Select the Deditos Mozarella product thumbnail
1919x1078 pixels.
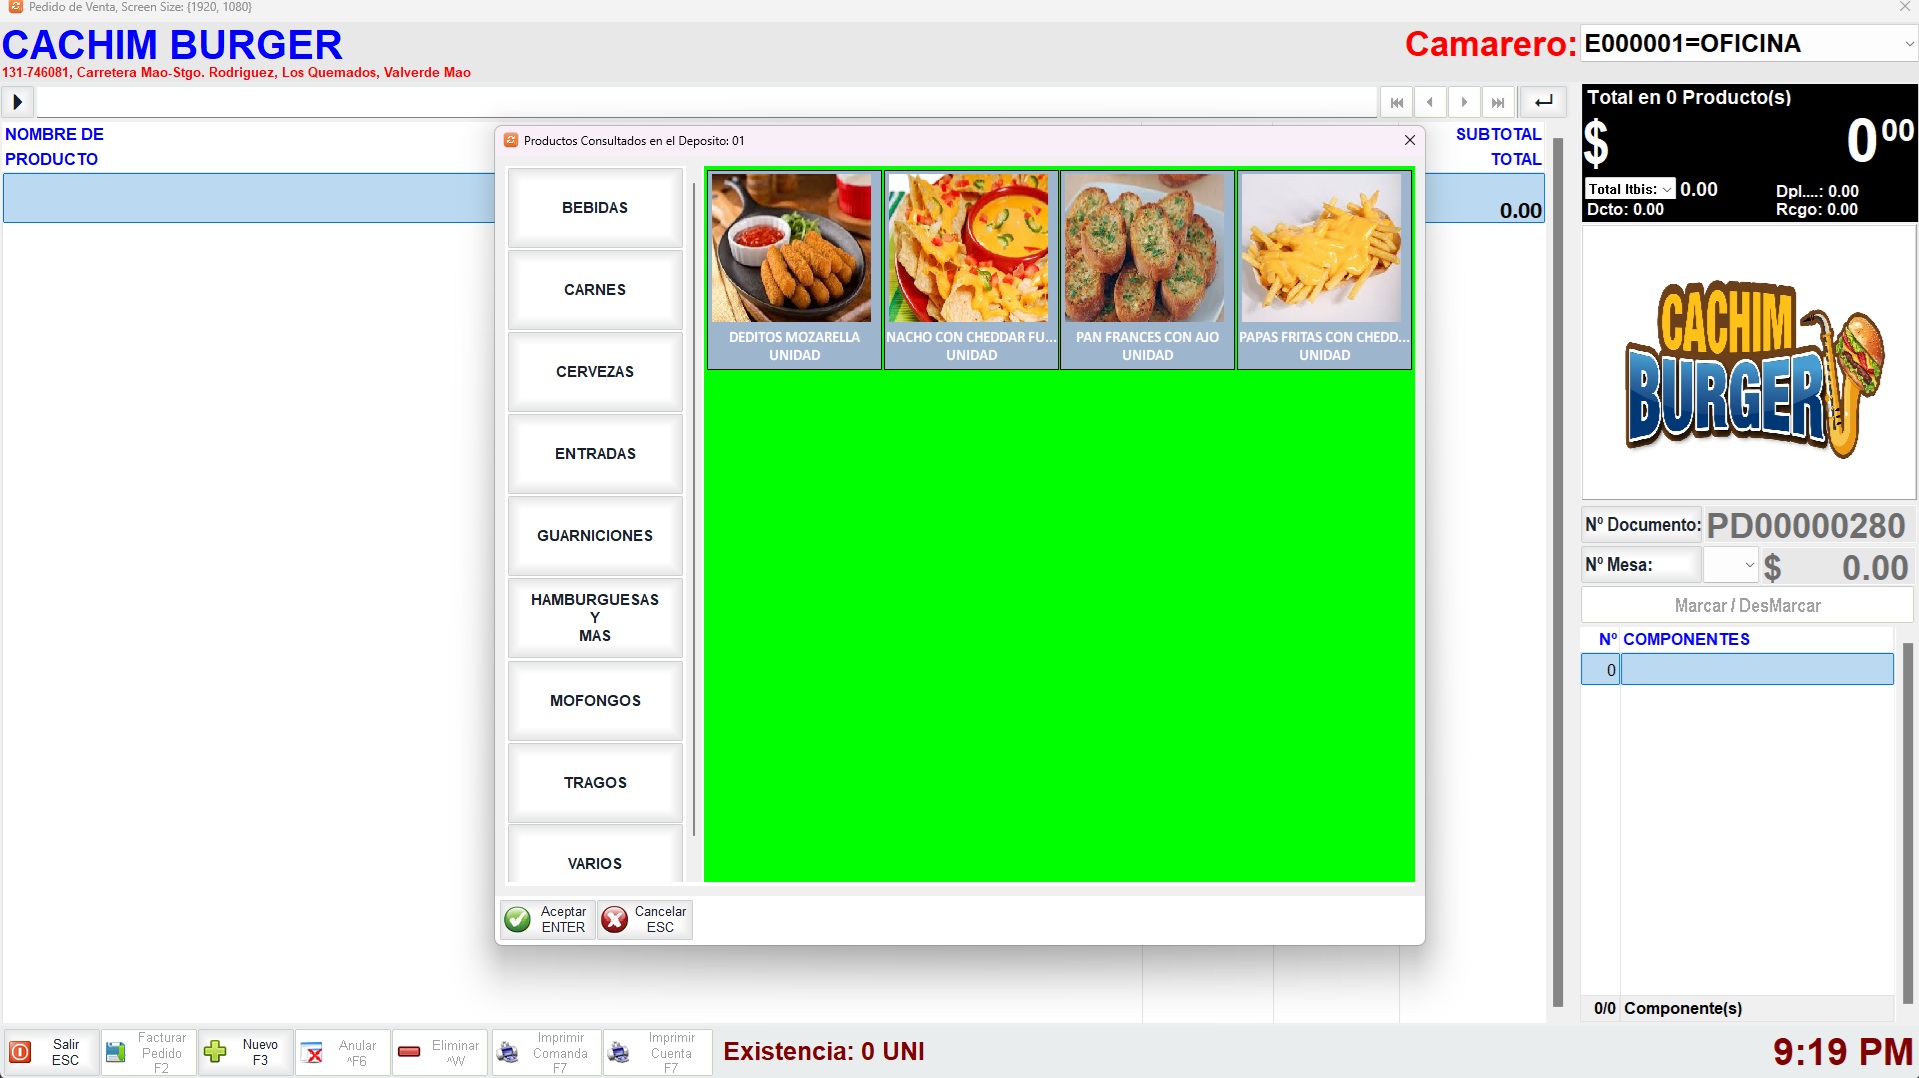pos(794,270)
